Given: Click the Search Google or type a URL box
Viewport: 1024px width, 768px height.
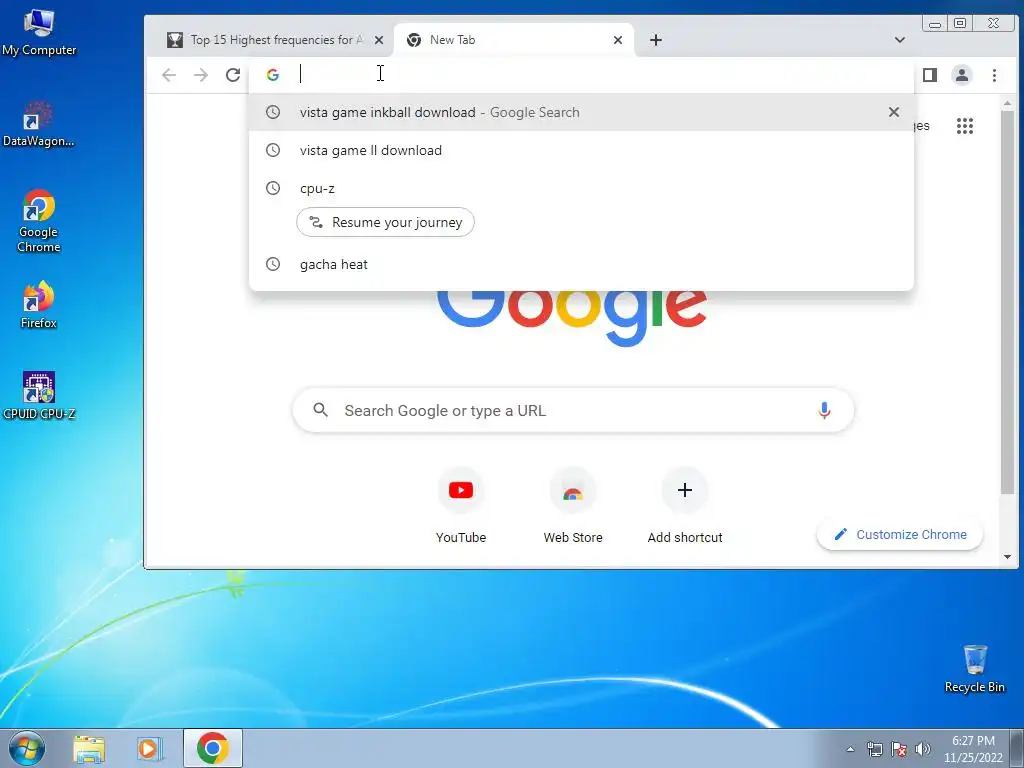Looking at the screenshot, I should pos(573,411).
